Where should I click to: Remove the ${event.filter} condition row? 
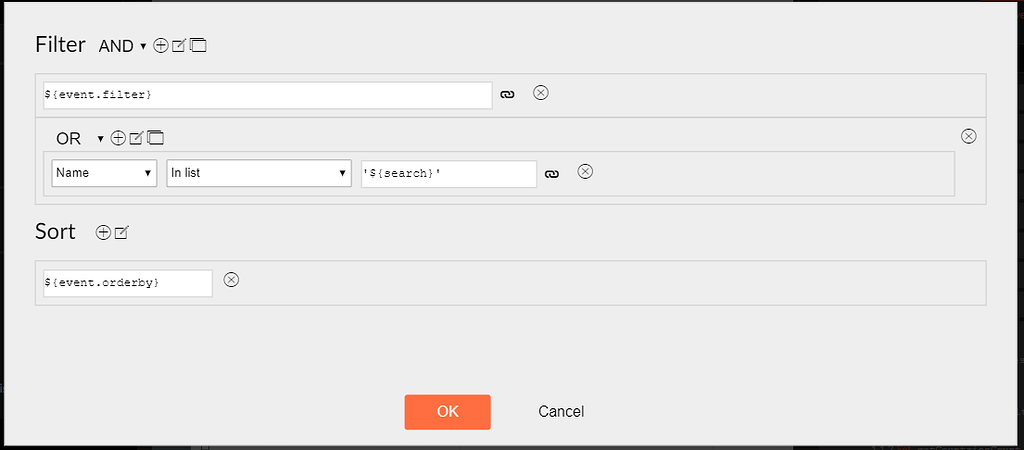tap(541, 93)
